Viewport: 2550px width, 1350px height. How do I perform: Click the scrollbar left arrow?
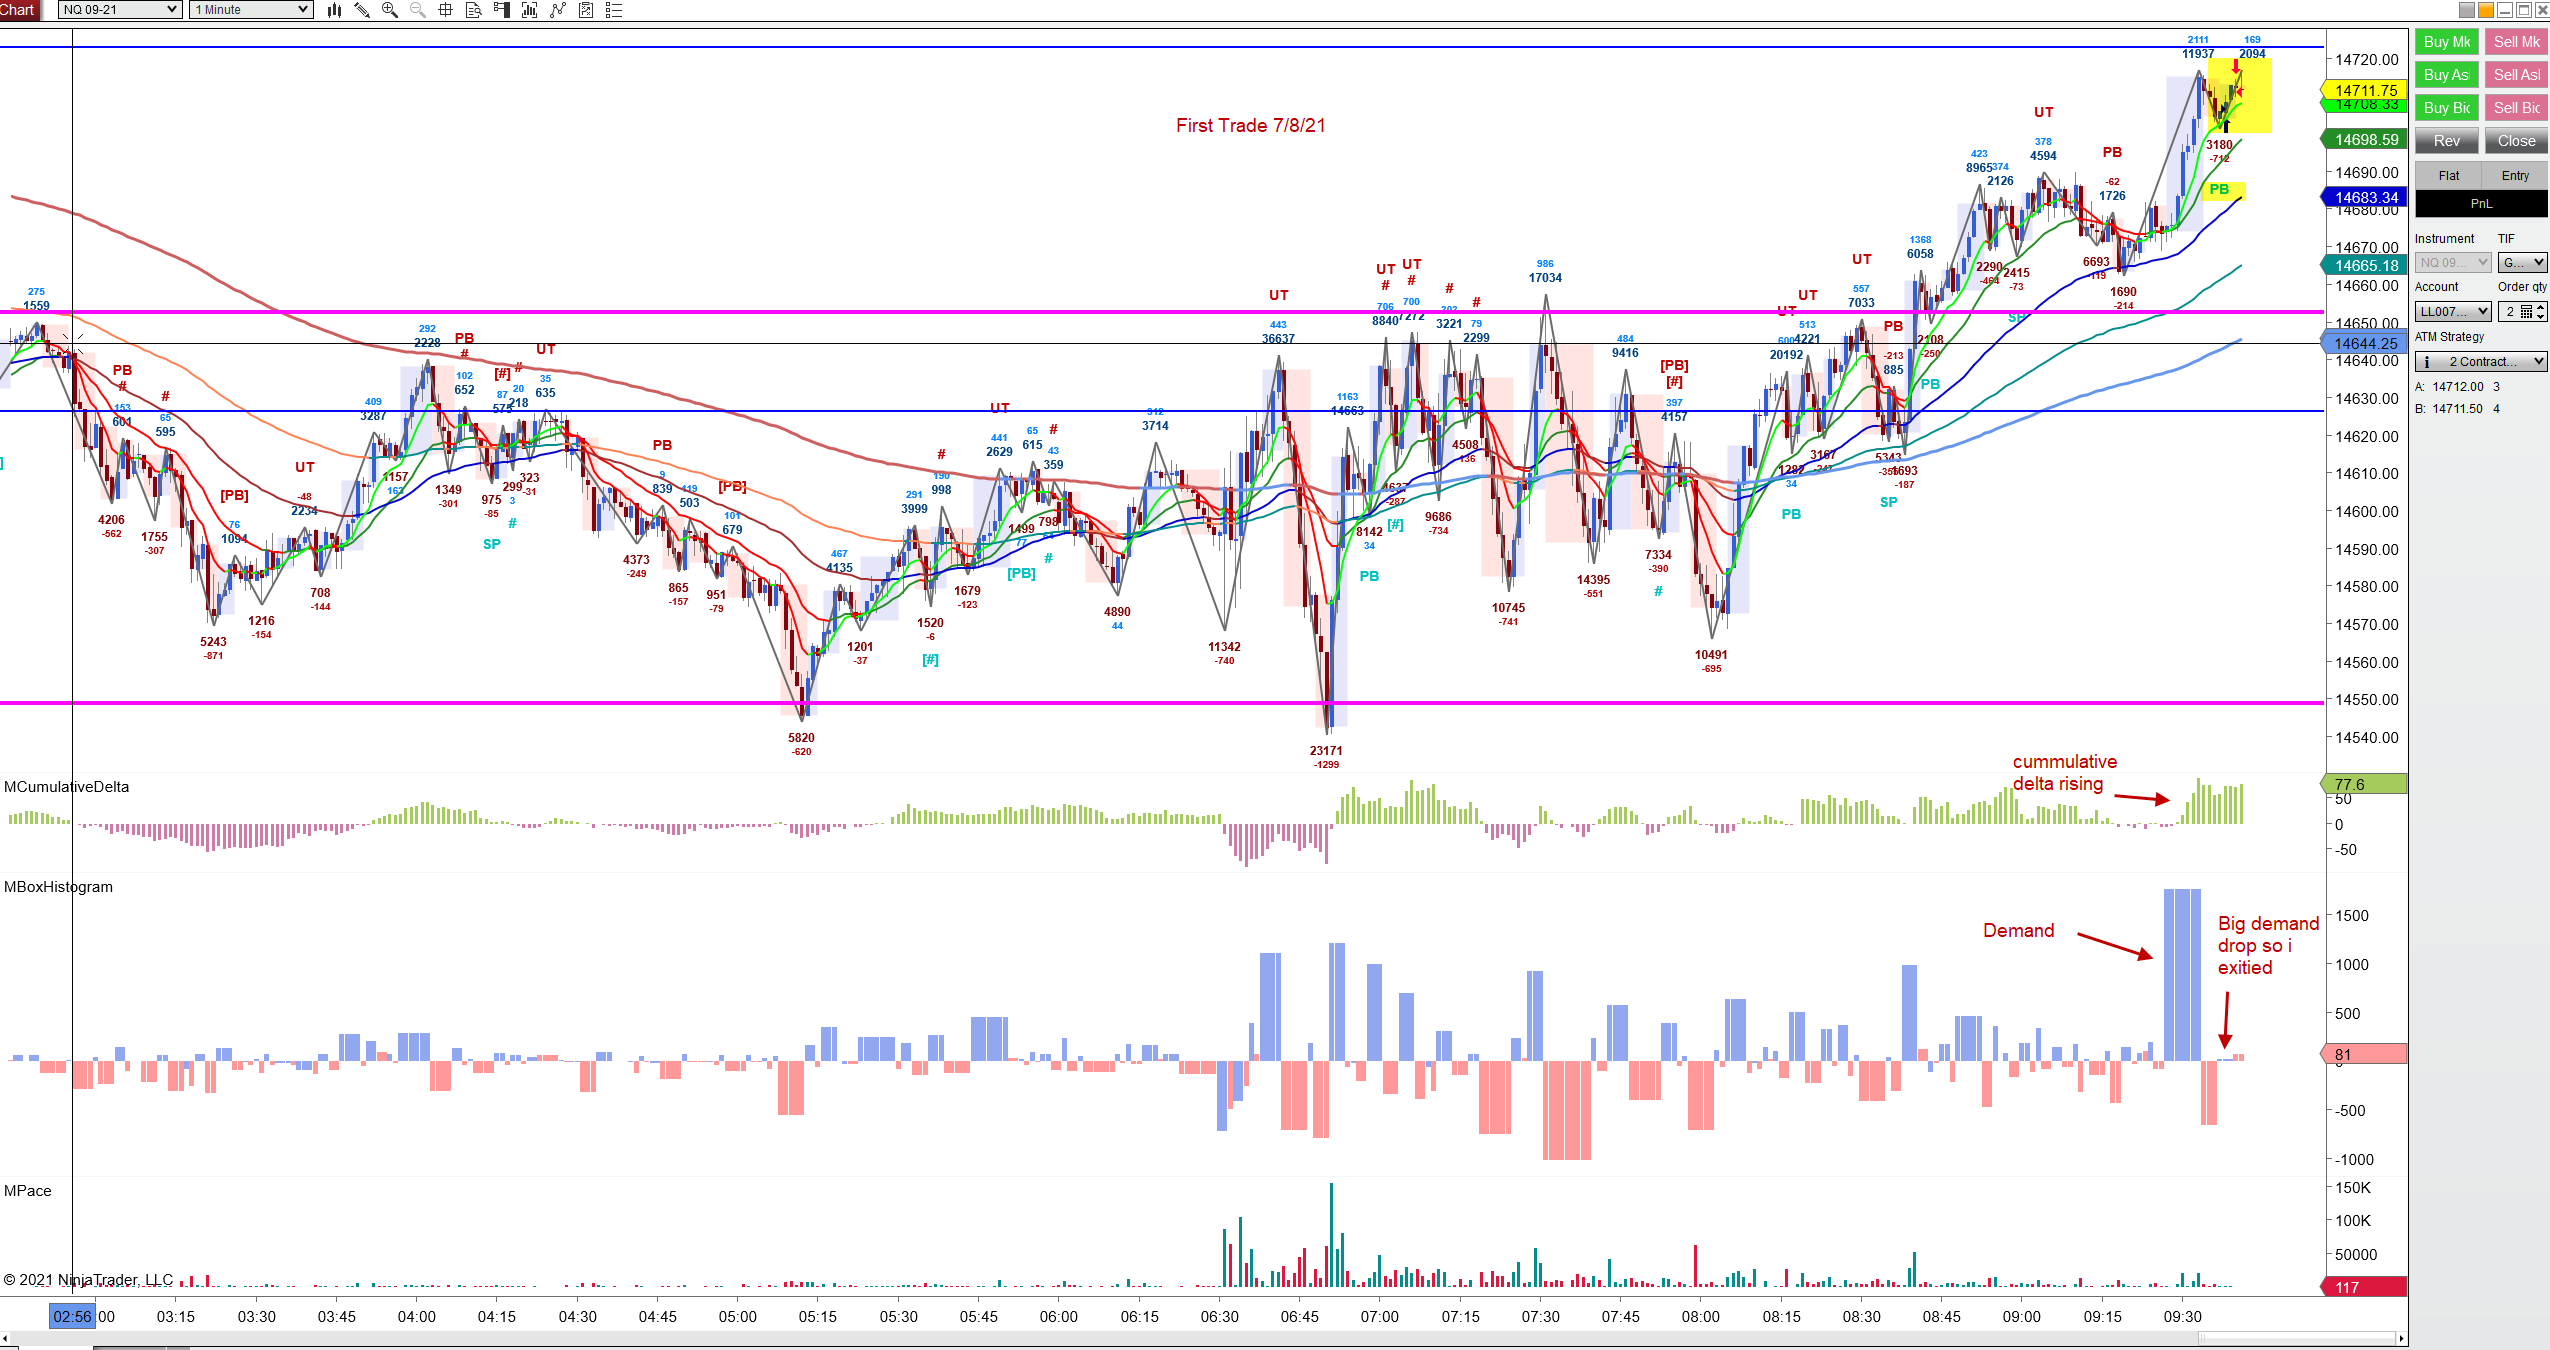coord(5,1338)
